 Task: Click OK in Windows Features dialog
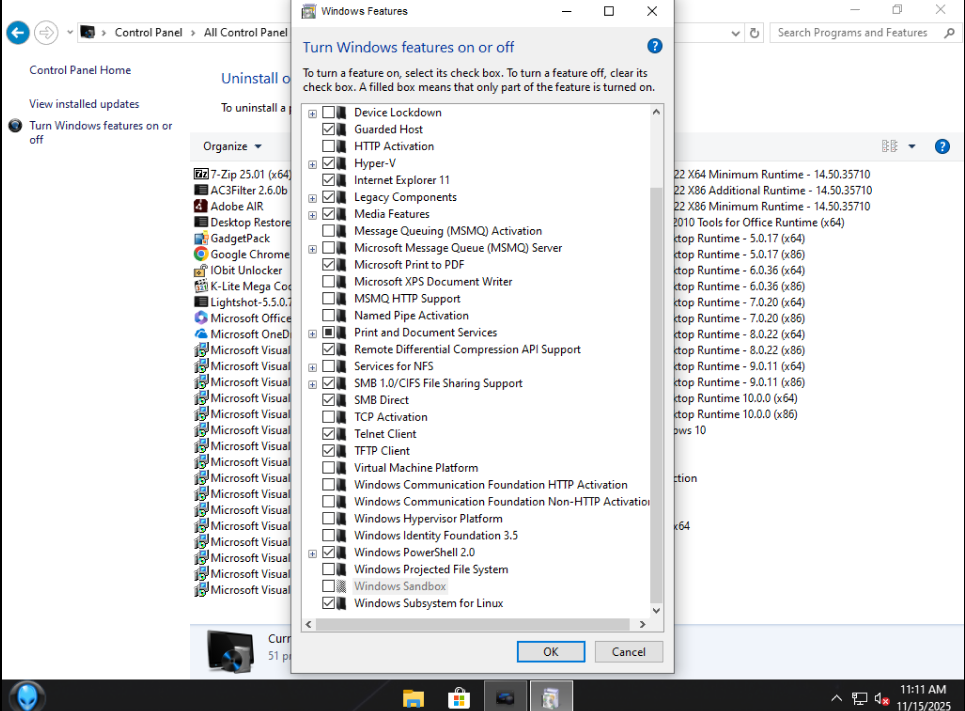pos(551,652)
